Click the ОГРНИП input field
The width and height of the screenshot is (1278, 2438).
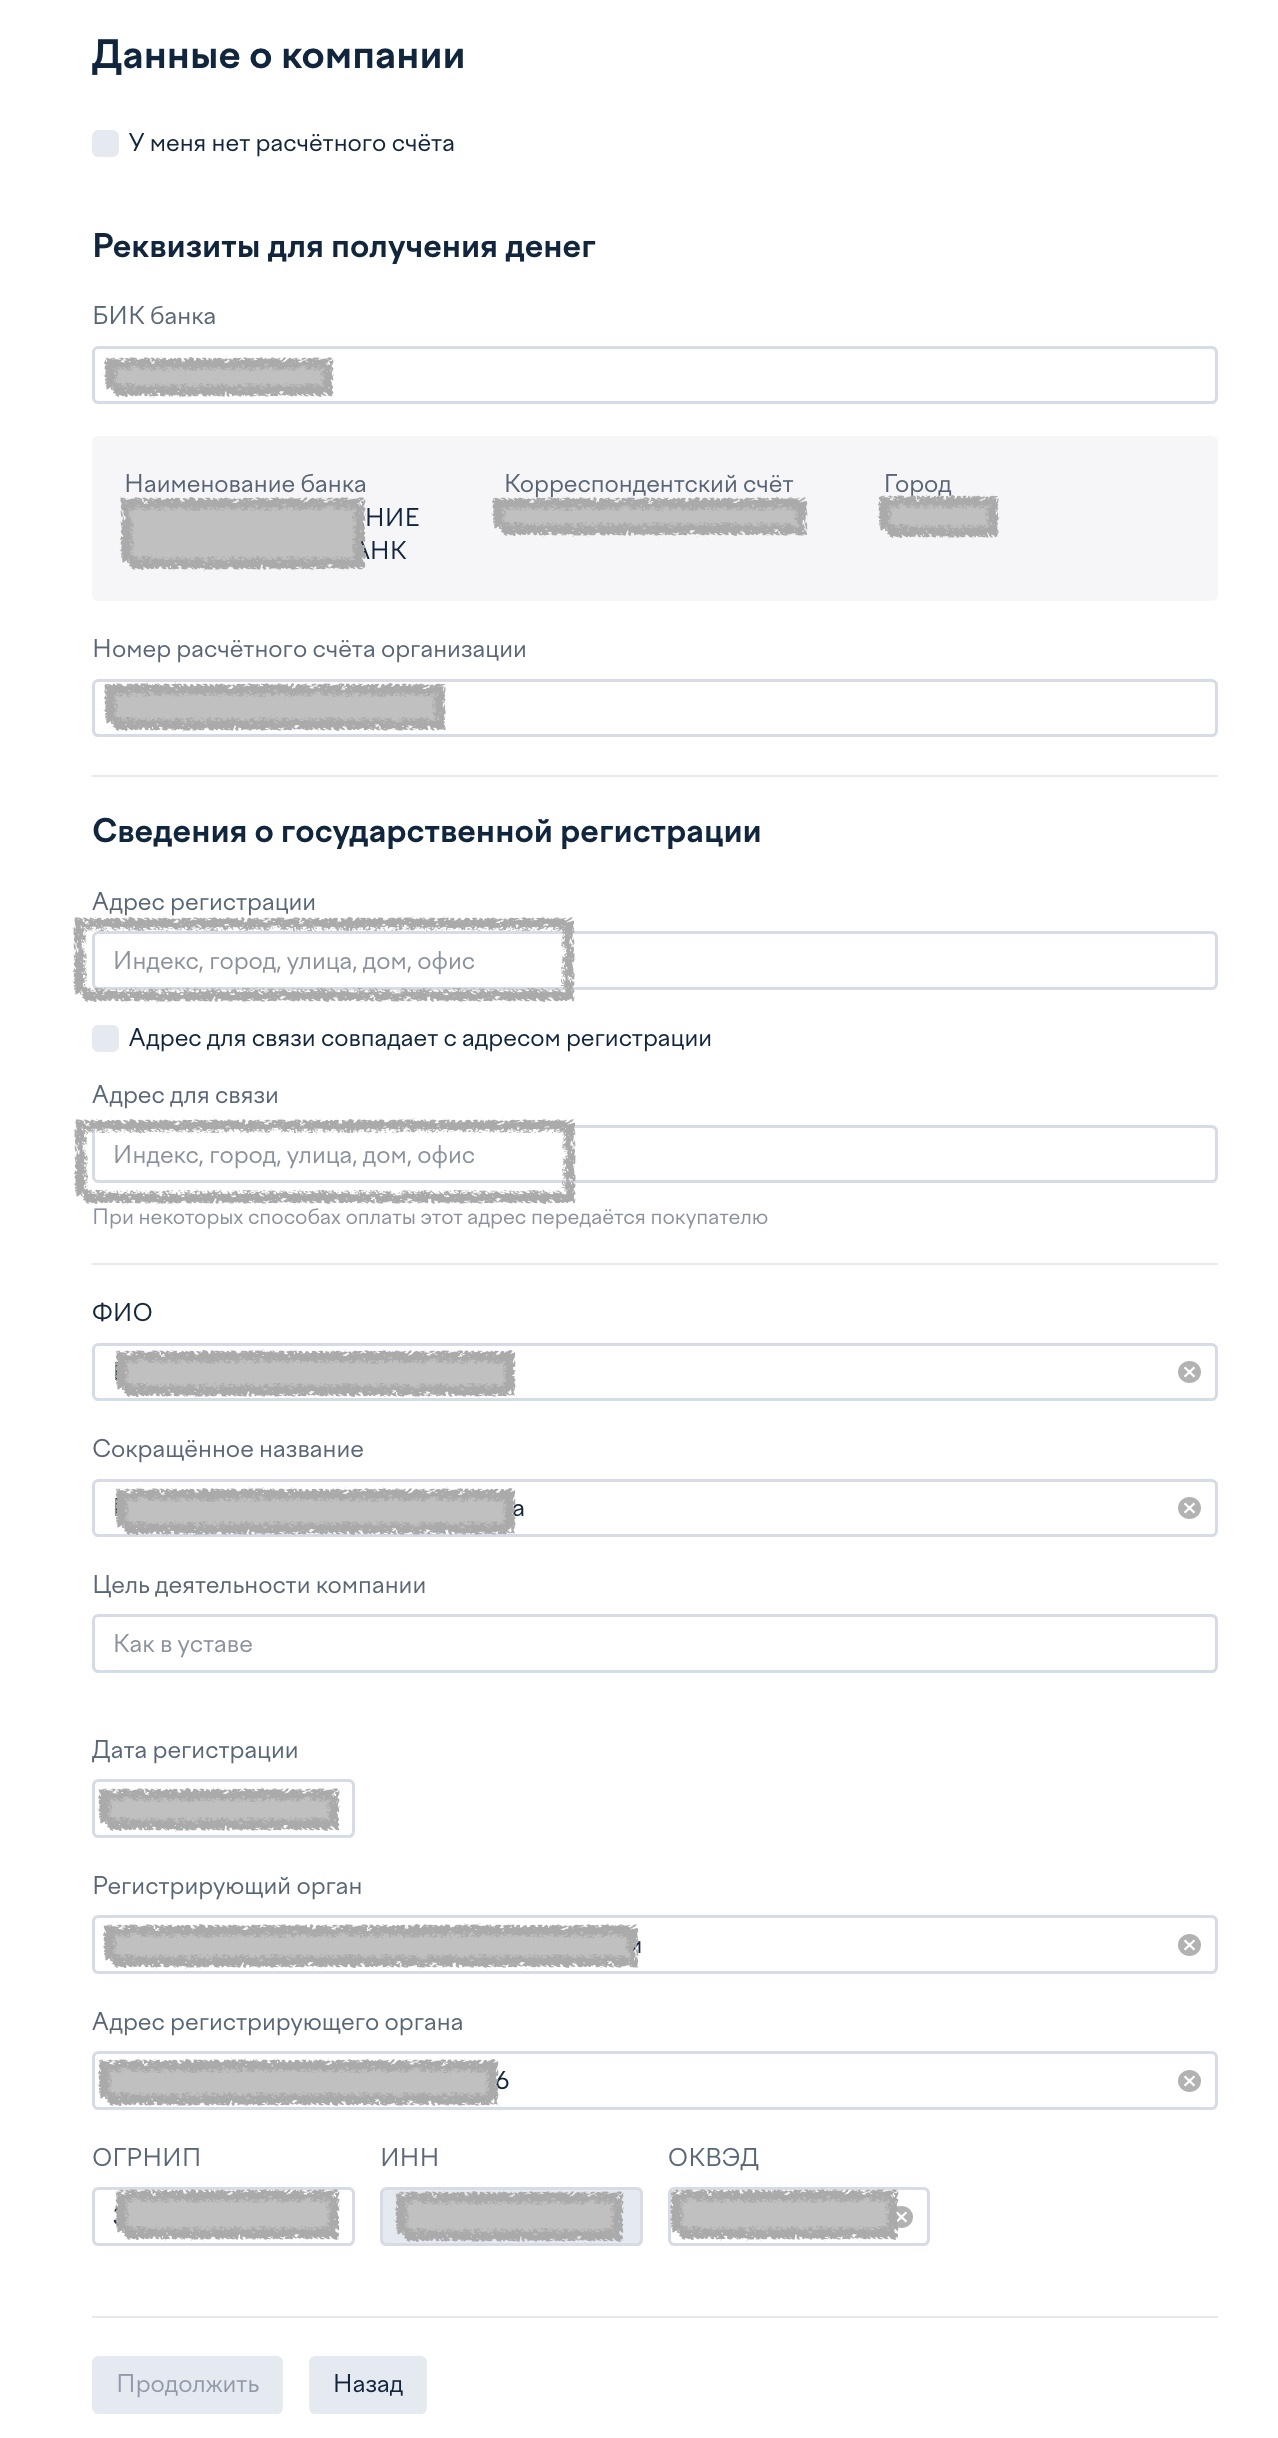coord(223,2217)
